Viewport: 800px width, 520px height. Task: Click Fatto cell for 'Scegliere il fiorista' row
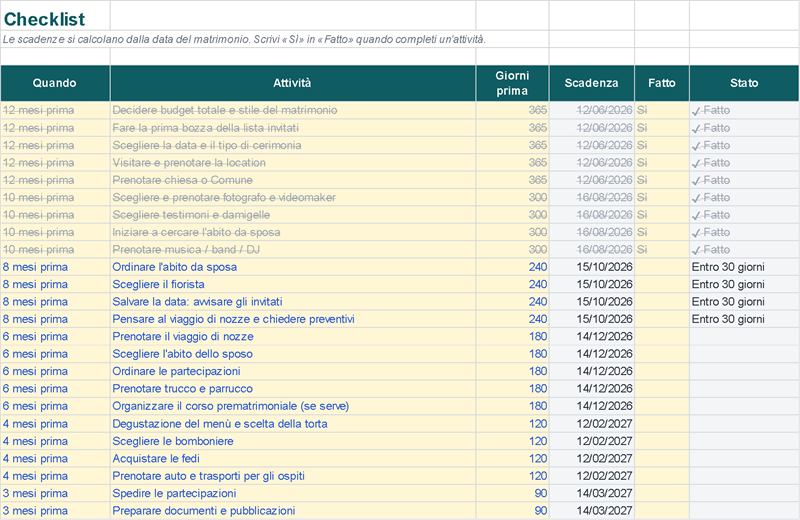pos(662,284)
